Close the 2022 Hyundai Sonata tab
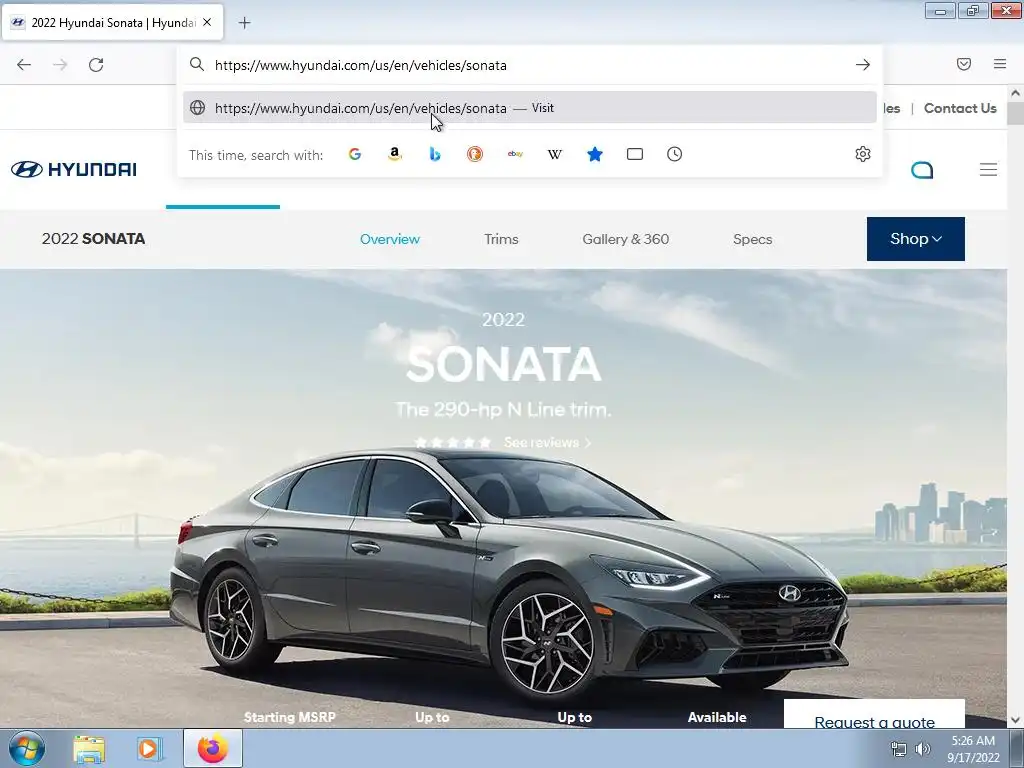Image resolution: width=1024 pixels, height=768 pixels. [207, 22]
